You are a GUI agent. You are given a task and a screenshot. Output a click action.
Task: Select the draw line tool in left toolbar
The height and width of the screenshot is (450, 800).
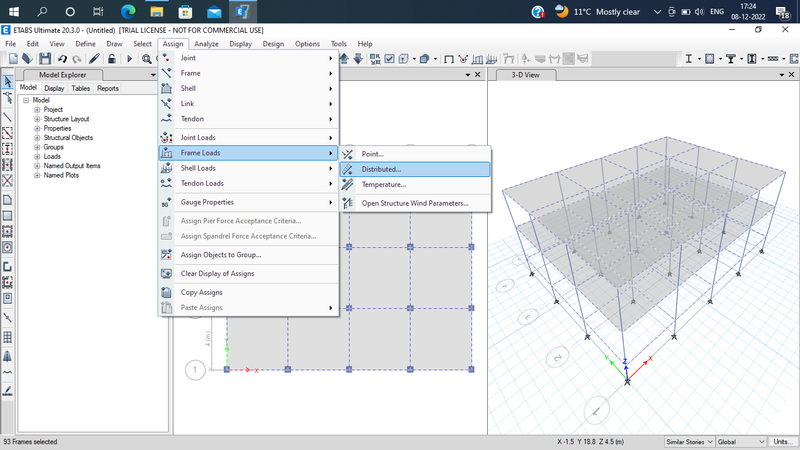click(x=8, y=117)
